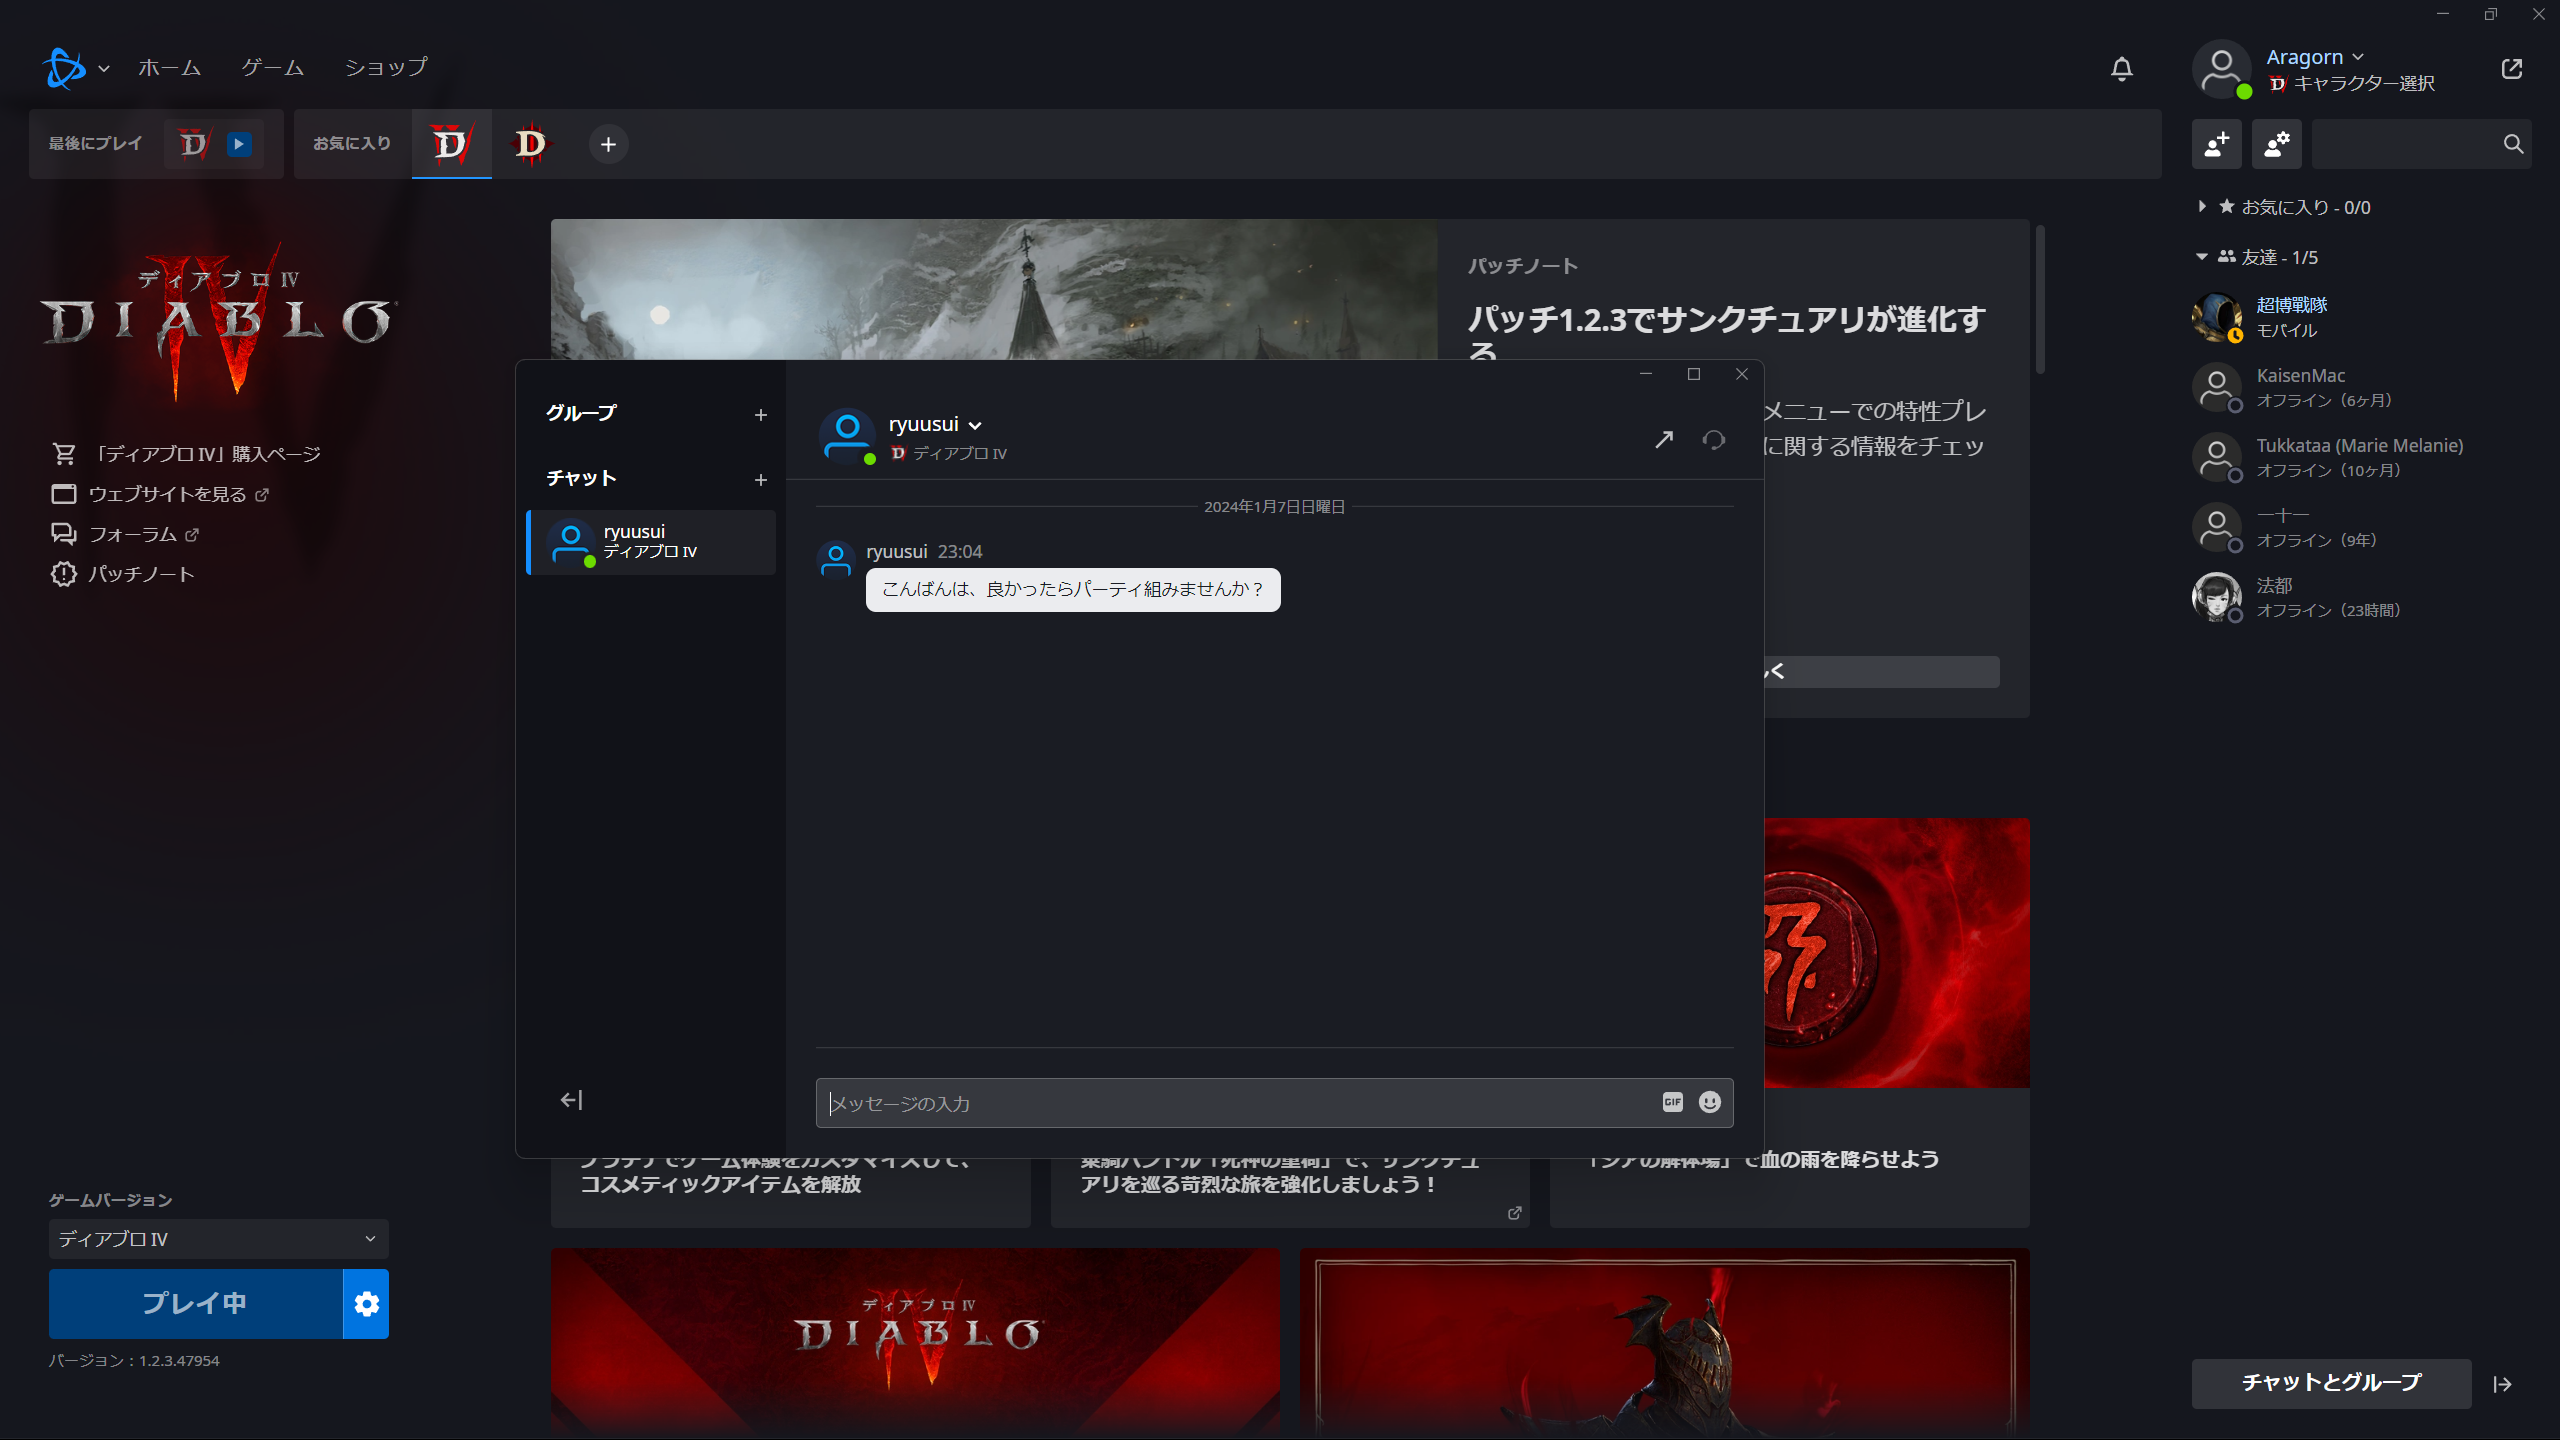Screen dimensions: 2560x1440
Task: Open ryuusui name dropdown in chat header
Action: coord(935,424)
